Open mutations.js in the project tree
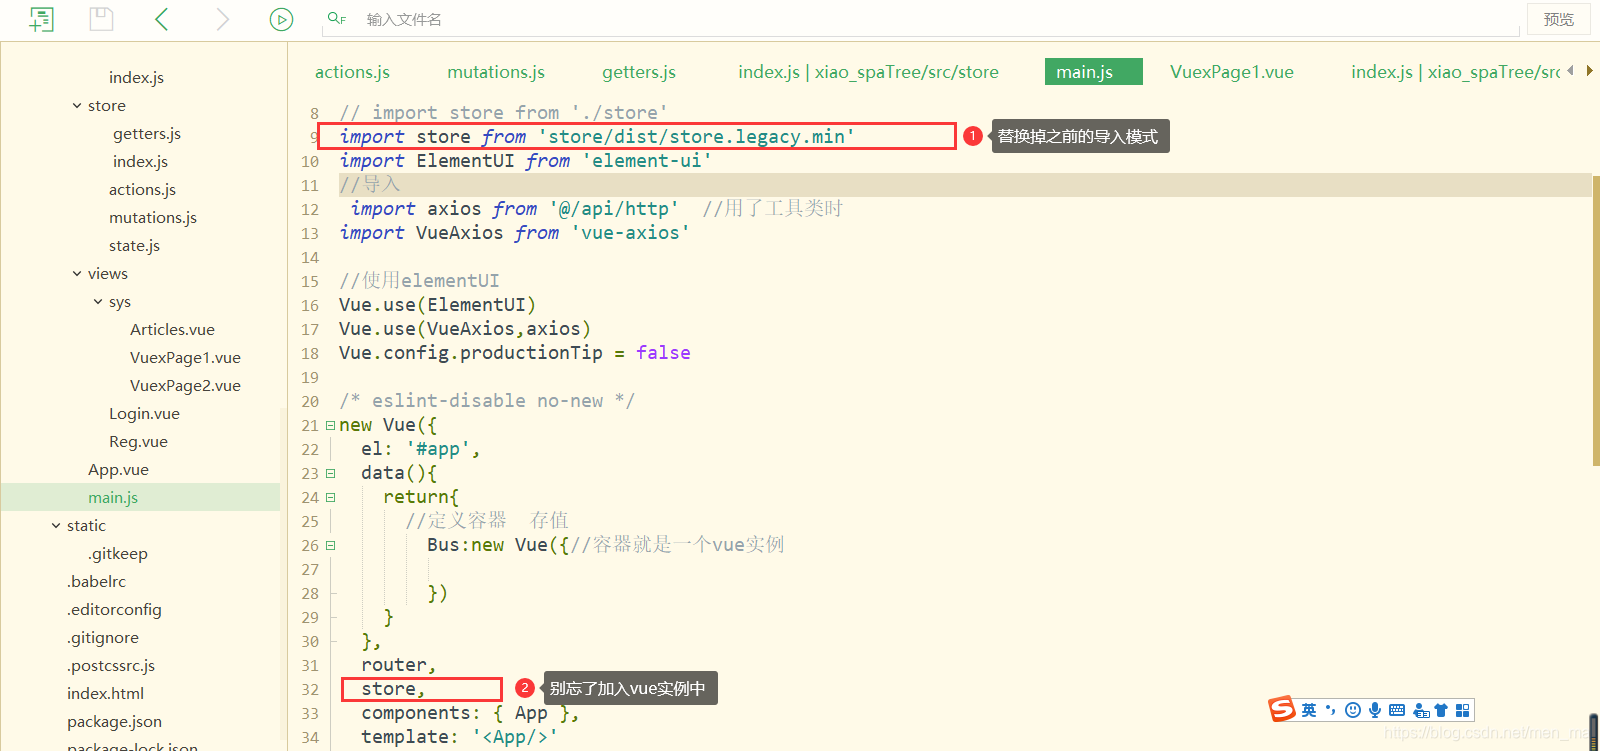 click(153, 217)
